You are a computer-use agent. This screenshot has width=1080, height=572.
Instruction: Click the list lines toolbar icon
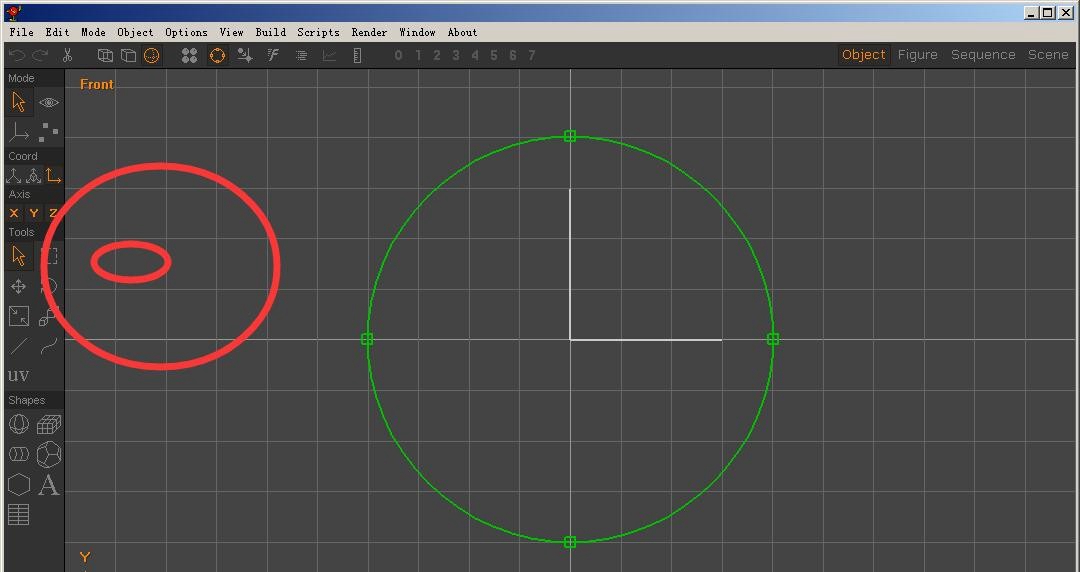pyautogui.click(x=301, y=55)
